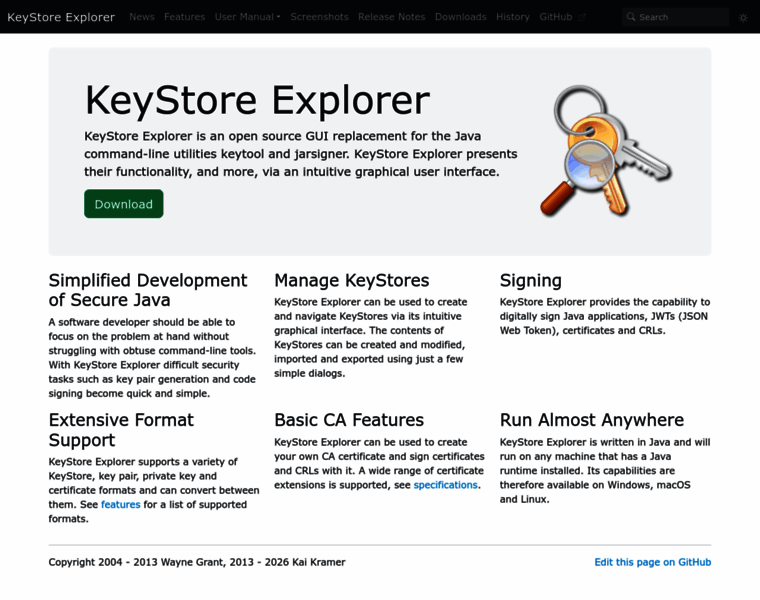Expand the User Manual dropdown
Screen dimensions: 760x600
[x=247, y=17]
